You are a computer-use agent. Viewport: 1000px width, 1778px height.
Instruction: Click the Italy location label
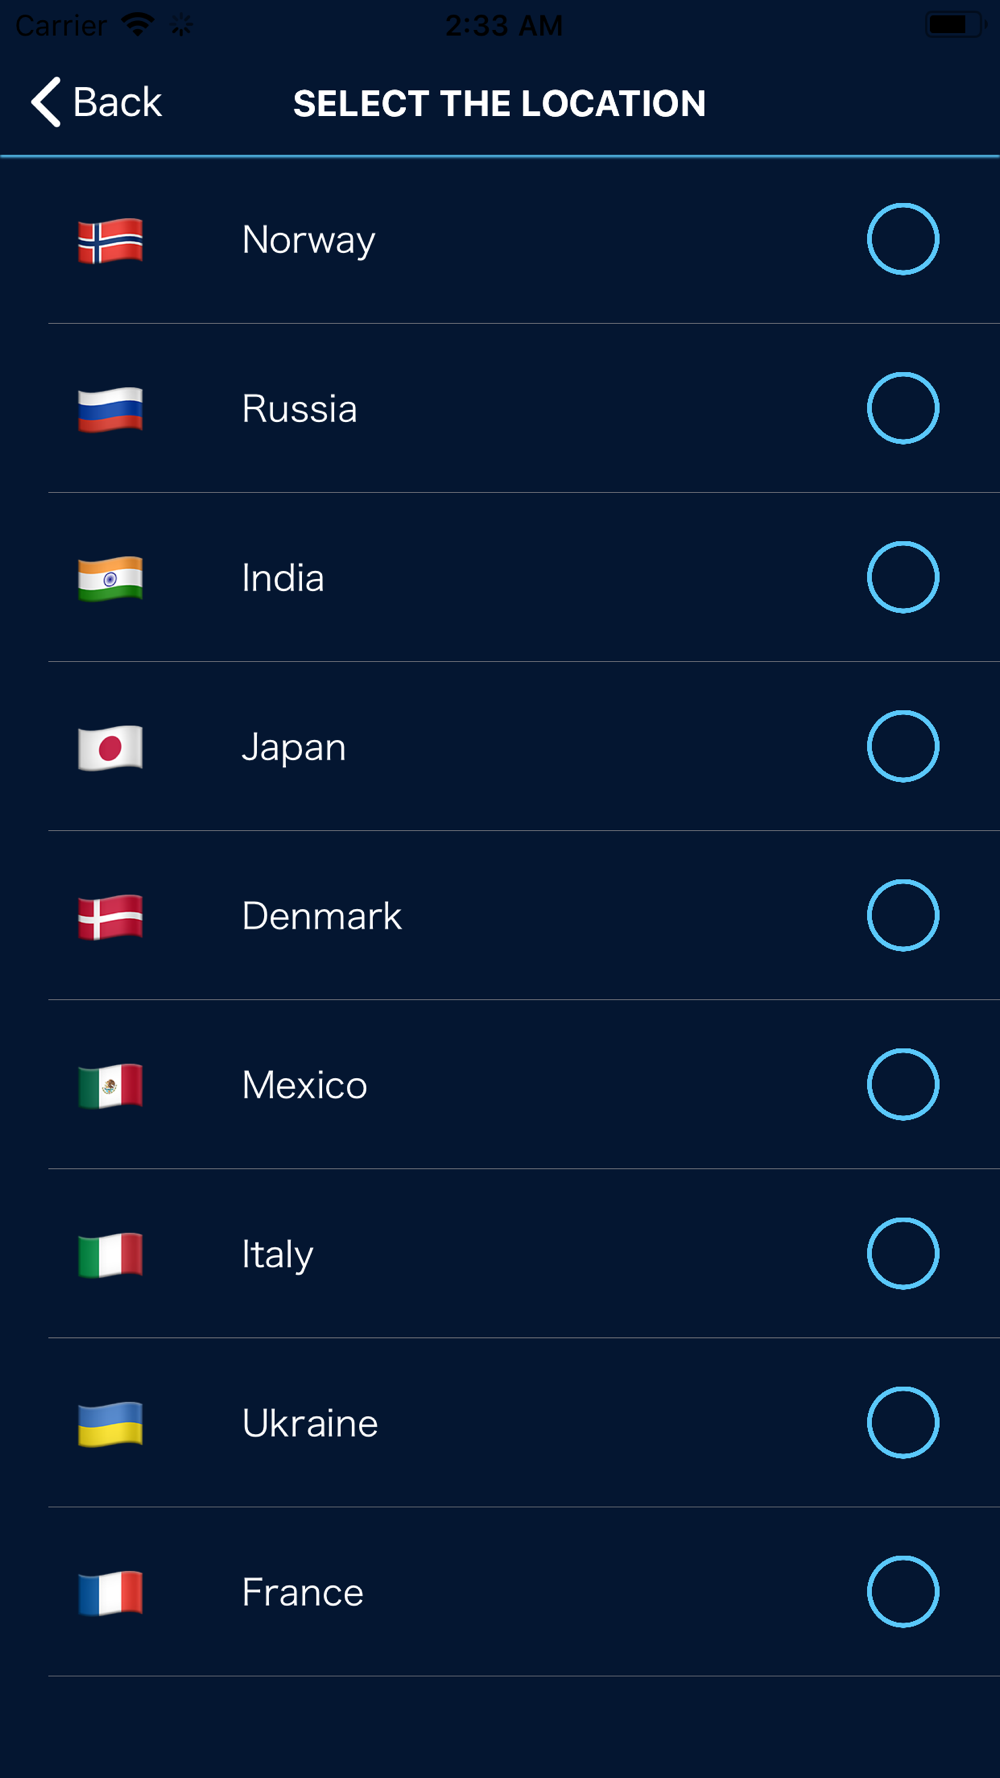coord(277,1254)
